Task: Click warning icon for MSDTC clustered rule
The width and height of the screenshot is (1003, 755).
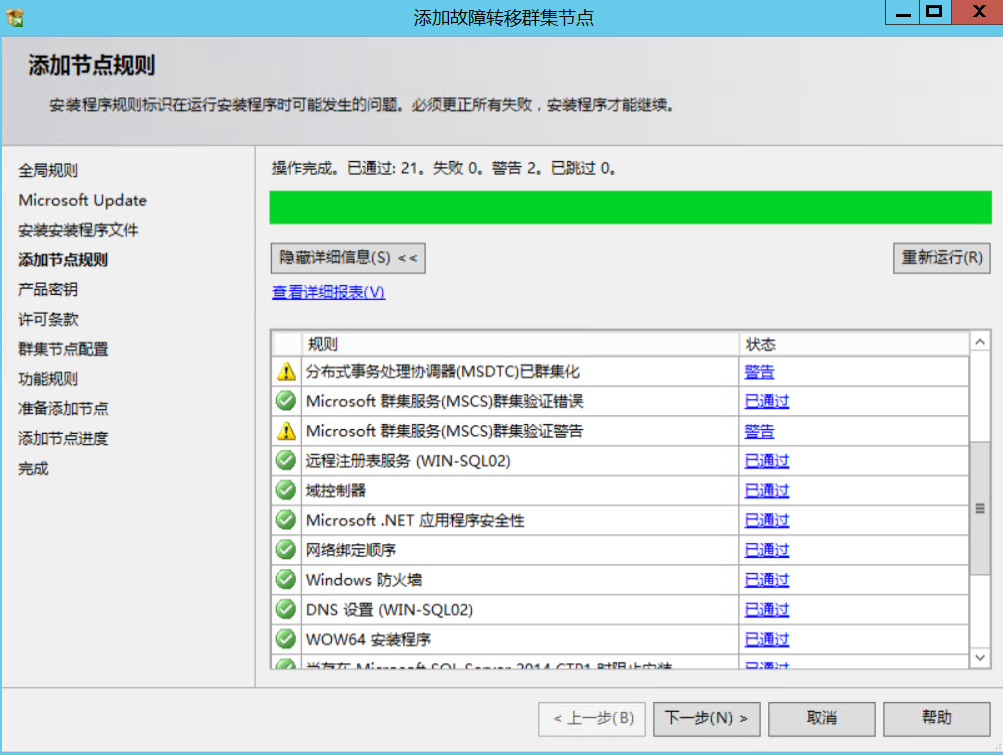Action: 286,371
